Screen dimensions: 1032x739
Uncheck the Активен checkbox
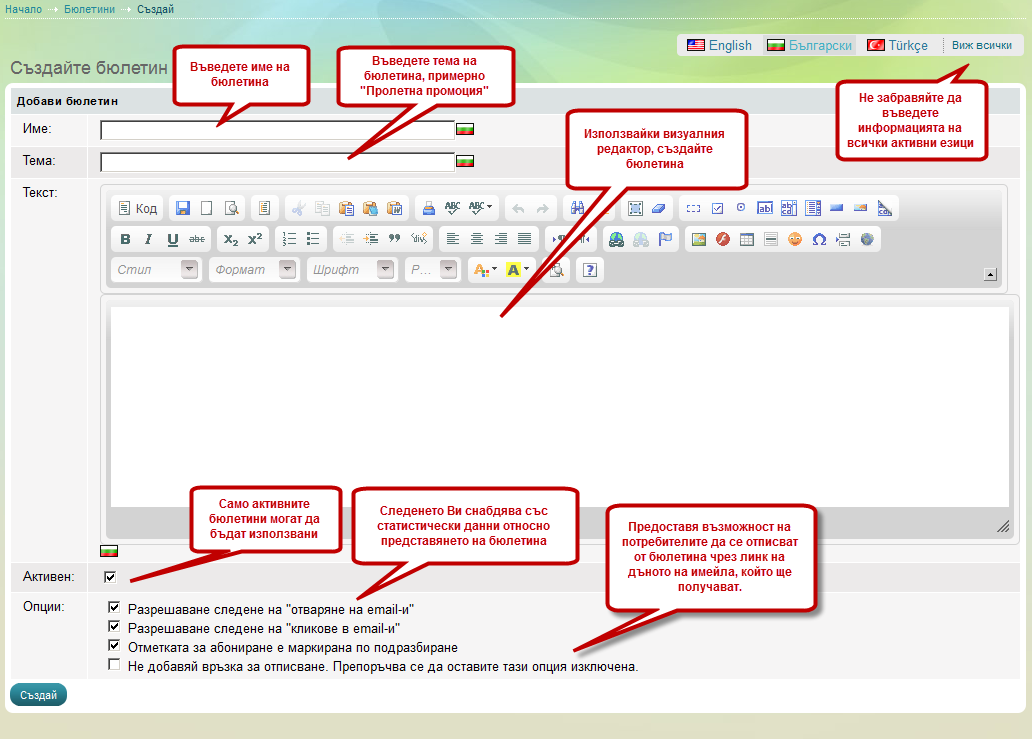[110, 576]
